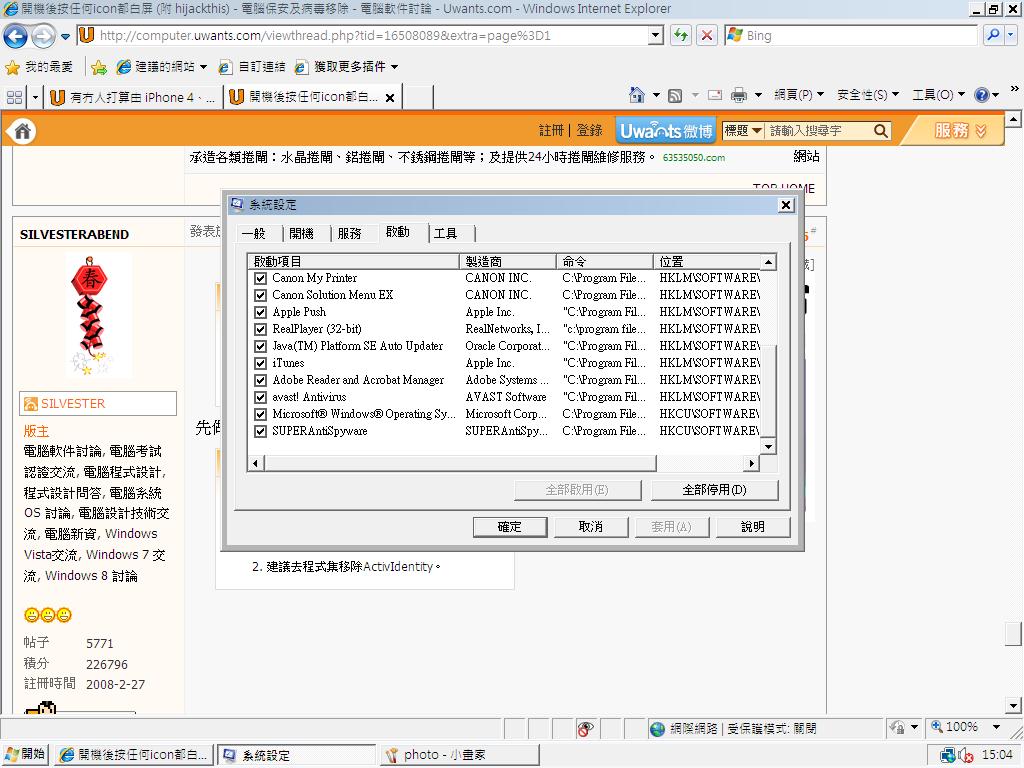Open the 標題 search type dropdown

point(743,131)
